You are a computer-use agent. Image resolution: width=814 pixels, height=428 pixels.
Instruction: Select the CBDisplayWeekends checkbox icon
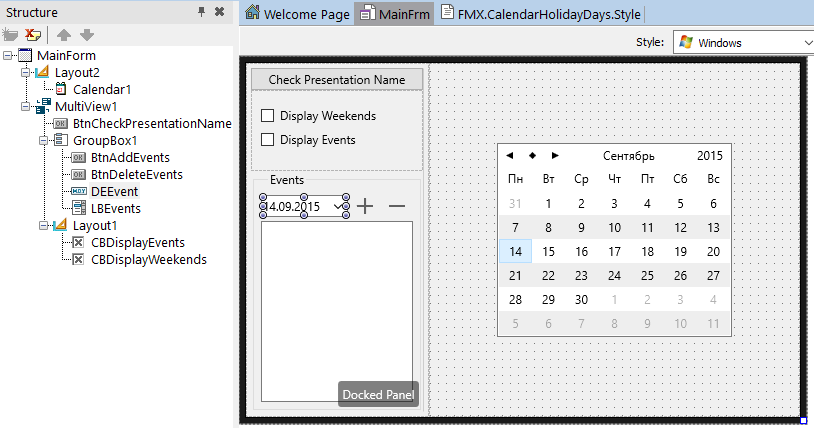coord(78,259)
